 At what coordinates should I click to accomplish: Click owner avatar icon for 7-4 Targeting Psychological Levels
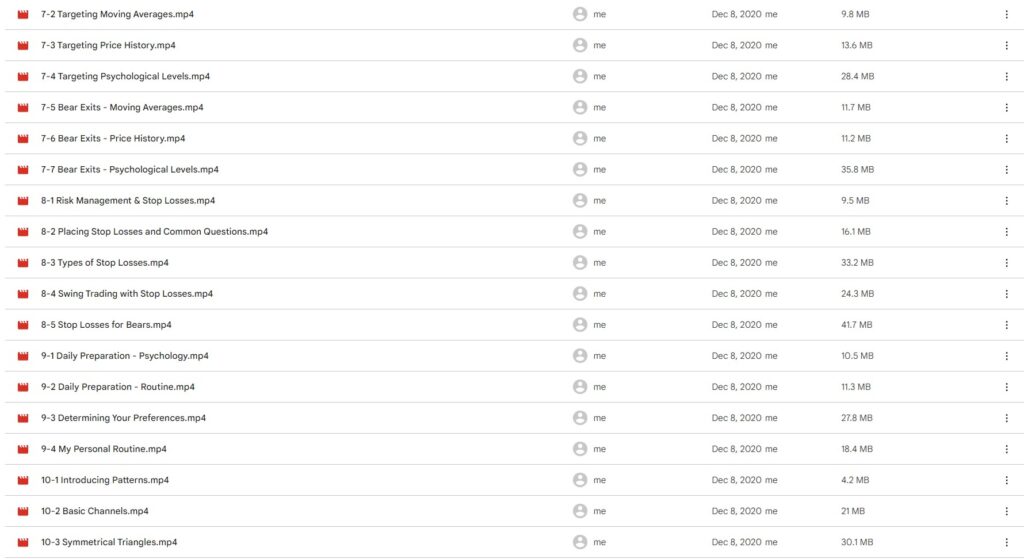[580, 76]
